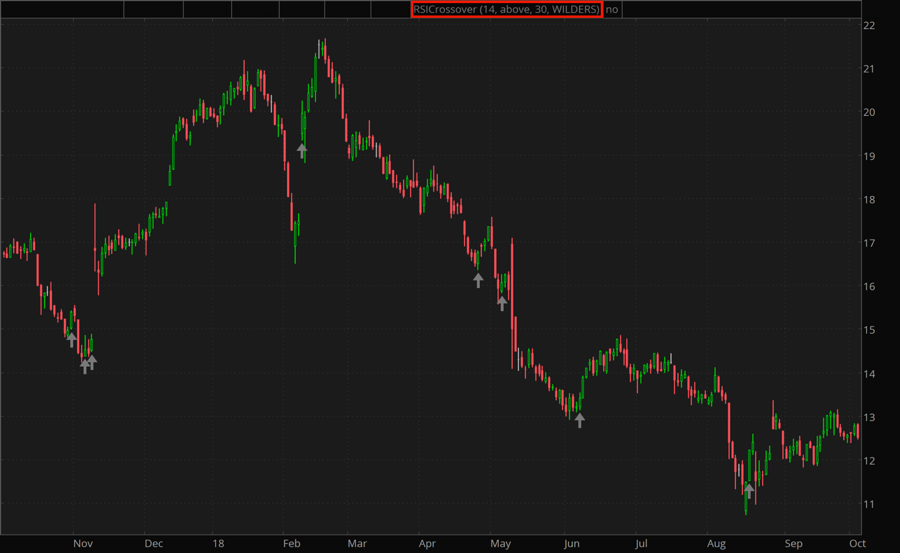Screen dimensions: 900x553
Task: Click the year '18' label on time axis
Action: click(217, 544)
